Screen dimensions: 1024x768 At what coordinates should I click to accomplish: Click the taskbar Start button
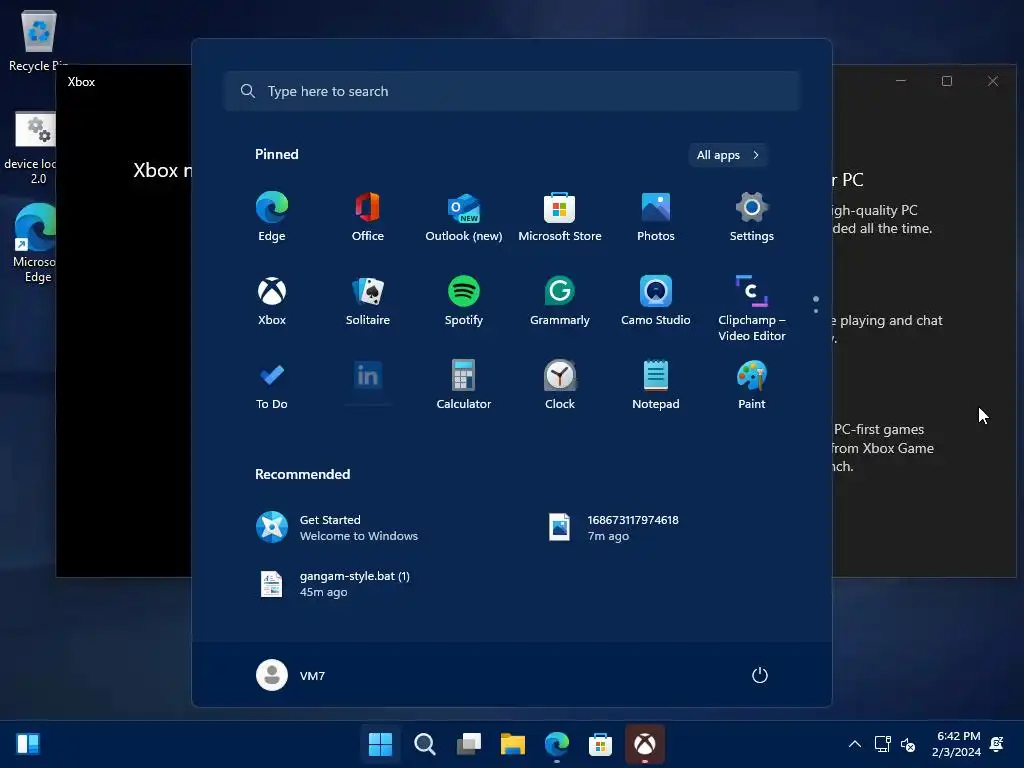[380, 744]
